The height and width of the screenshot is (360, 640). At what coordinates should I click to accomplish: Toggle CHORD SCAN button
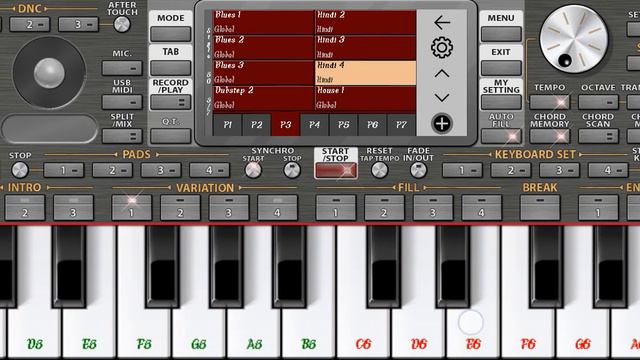(598, 136)
